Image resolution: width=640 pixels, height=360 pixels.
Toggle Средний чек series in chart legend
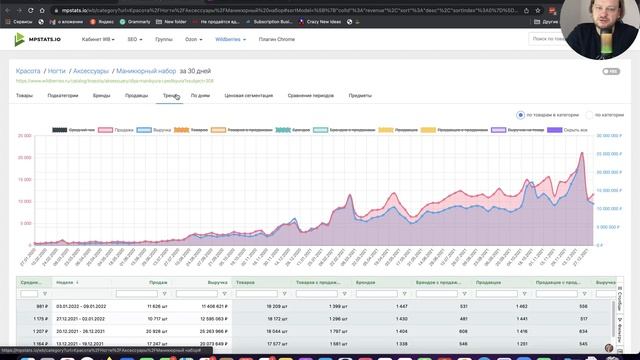tap(73, 130)
